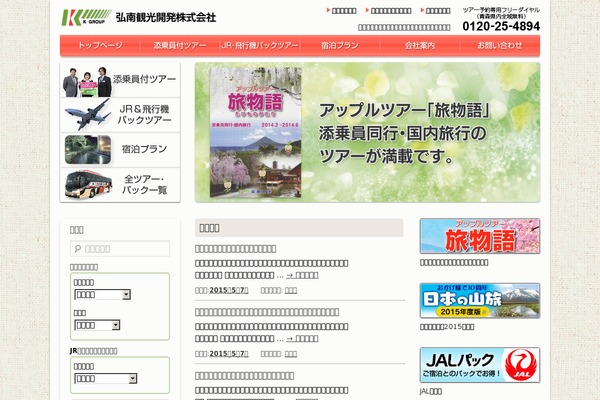Image resolution: width=600 pixels, height=400 pixels.
Task: Click the 全ツアー・パック一覧 sidebar button with bus
Action: click(x=120, y=185)
